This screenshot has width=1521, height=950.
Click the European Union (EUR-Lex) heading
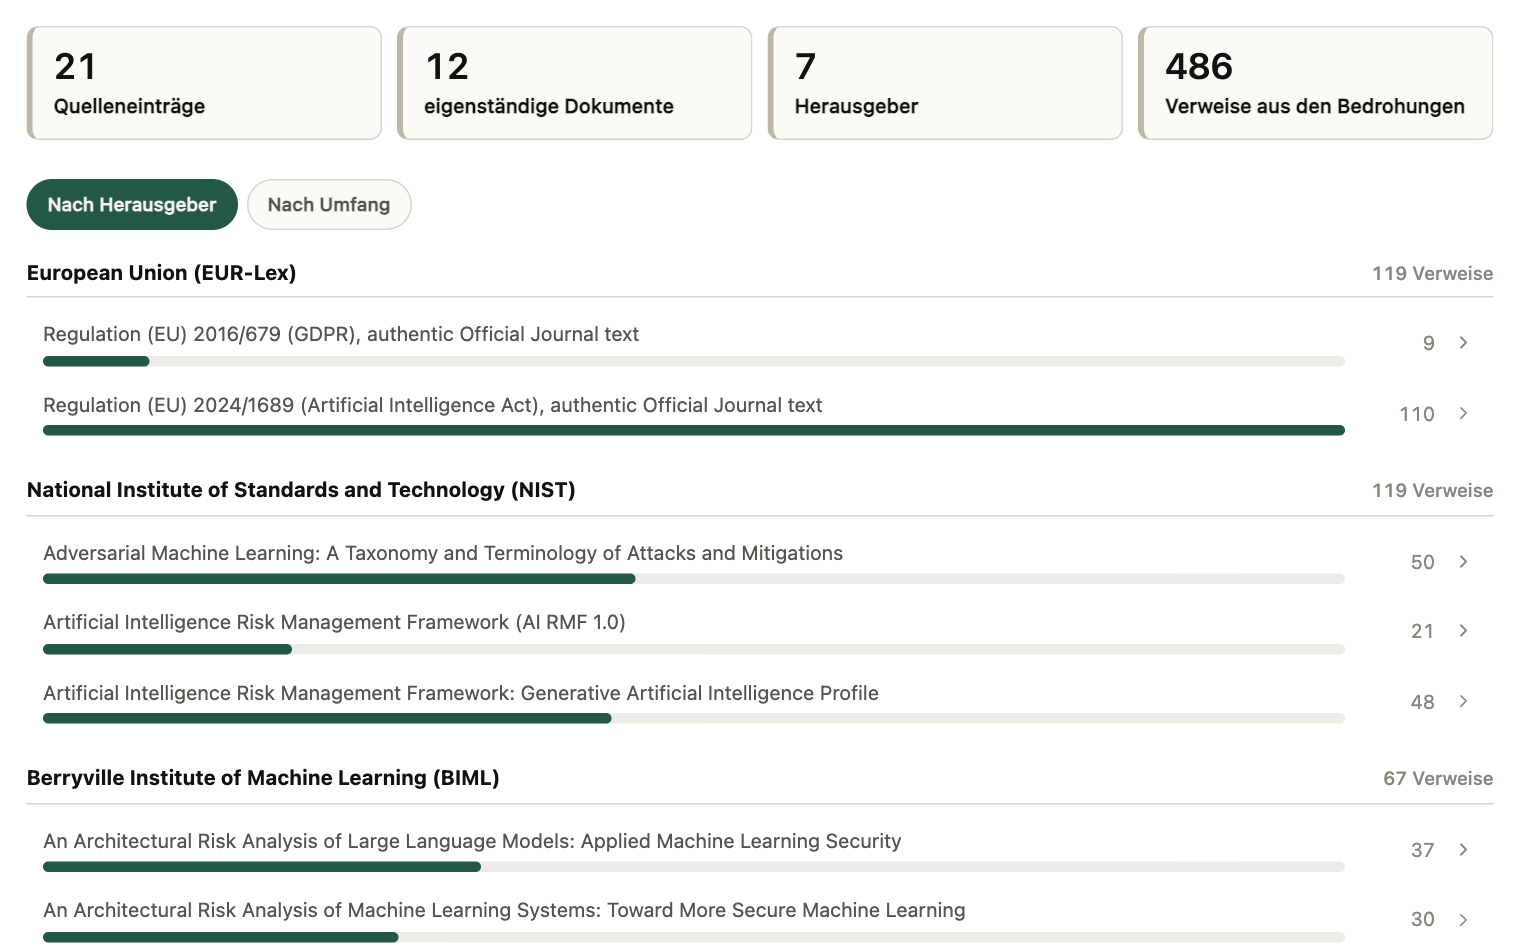(162, 273)
